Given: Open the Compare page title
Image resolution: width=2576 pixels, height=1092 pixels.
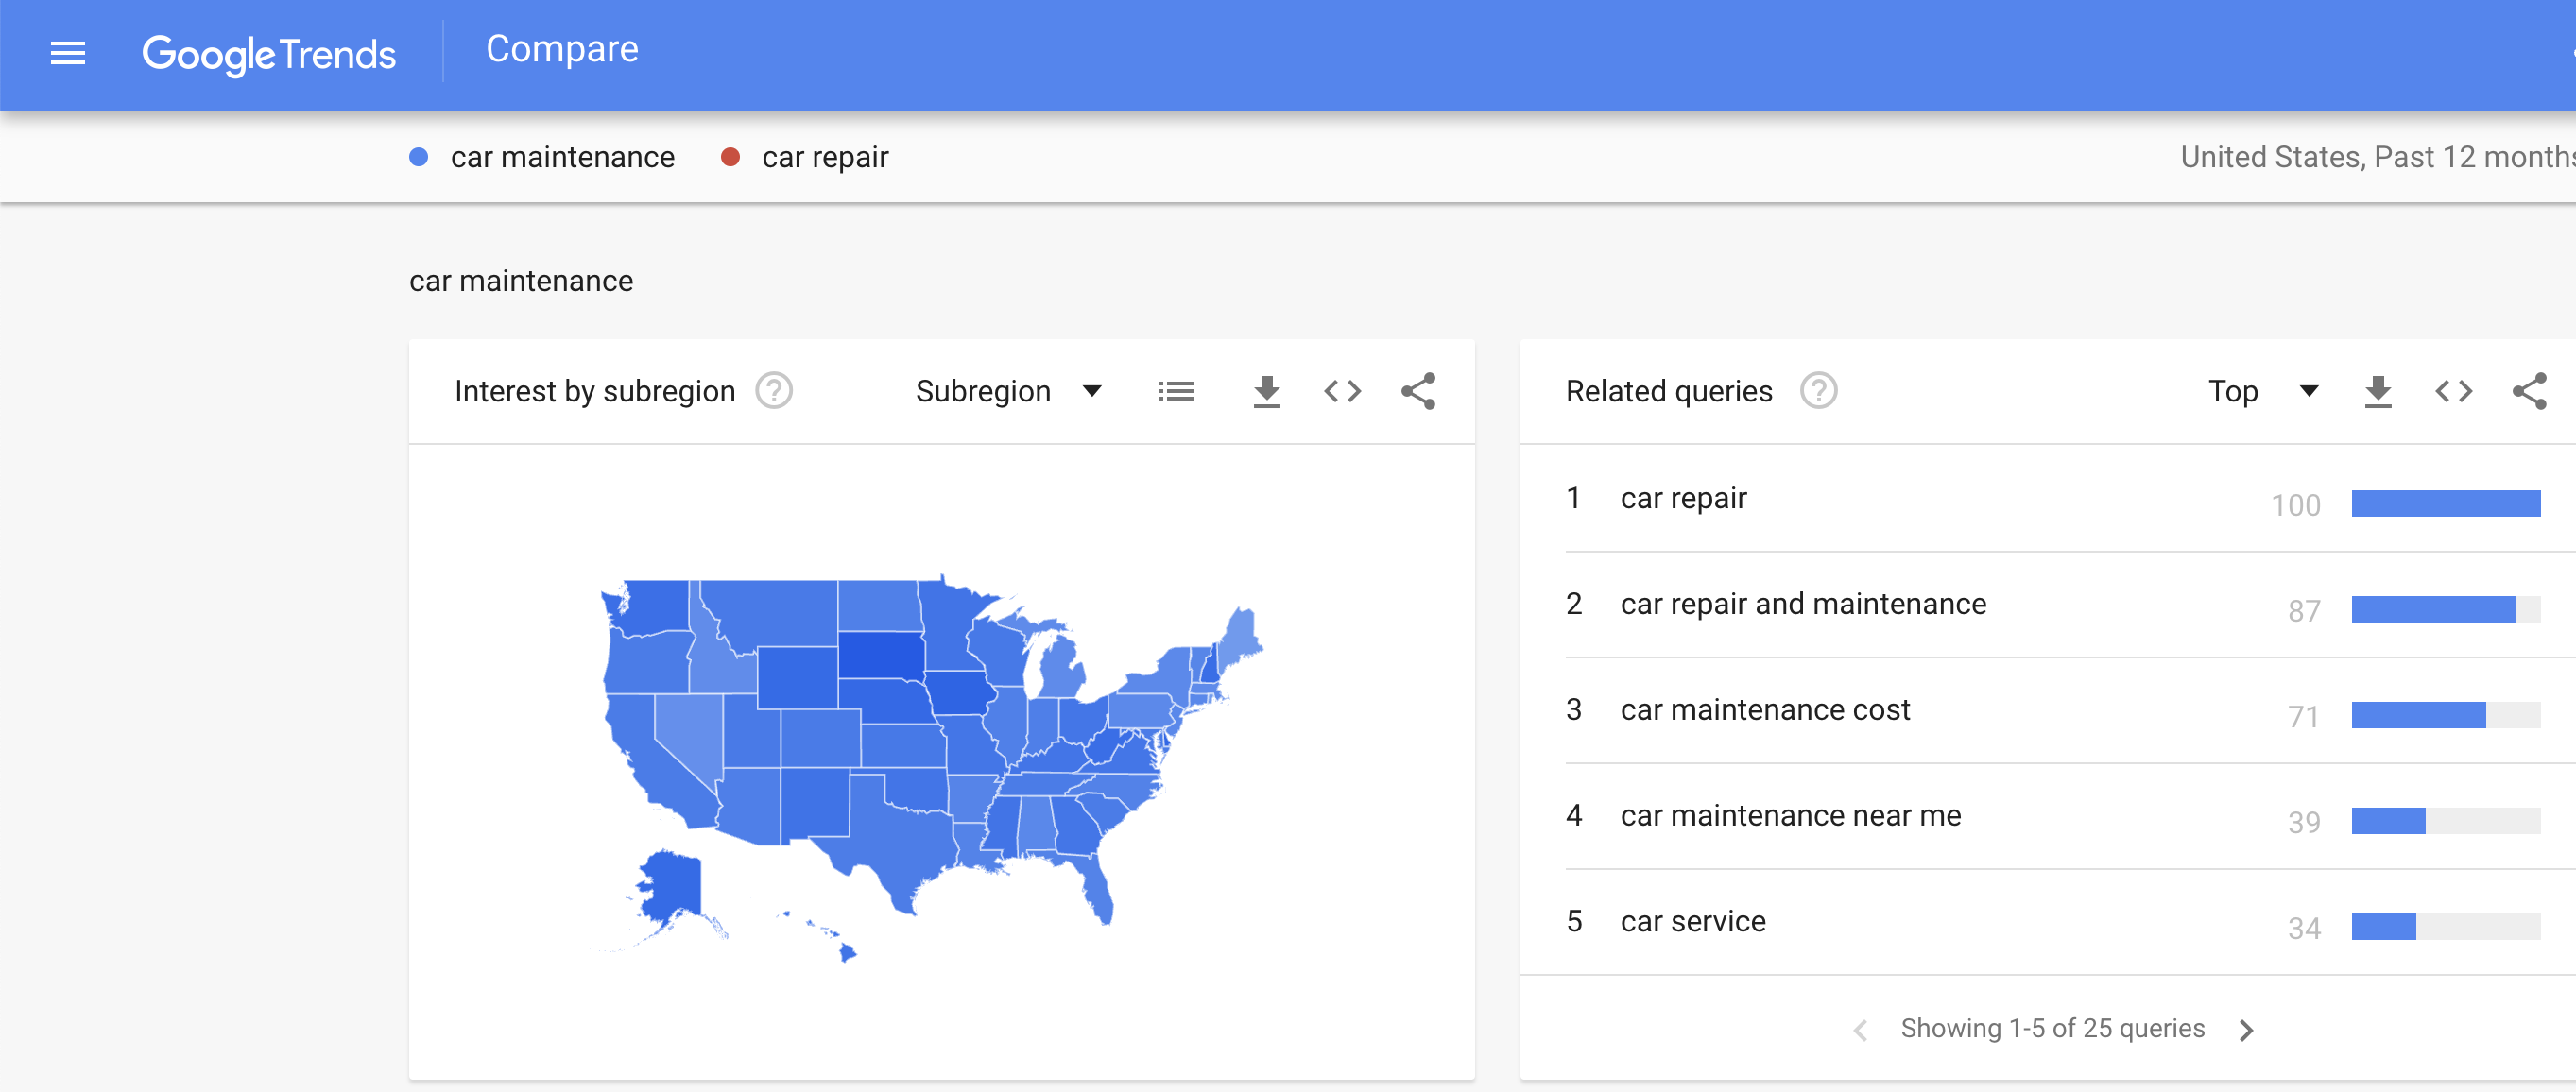Looking at the screenshot, I should 562,48.
